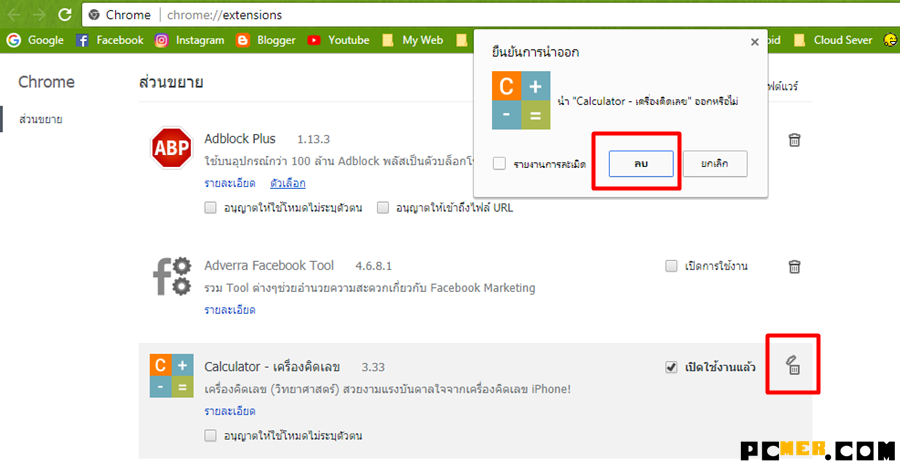This screenshot has width=900, height=466.
Task: Click the smiley face bookmark icon
Action: pos(890,40)
